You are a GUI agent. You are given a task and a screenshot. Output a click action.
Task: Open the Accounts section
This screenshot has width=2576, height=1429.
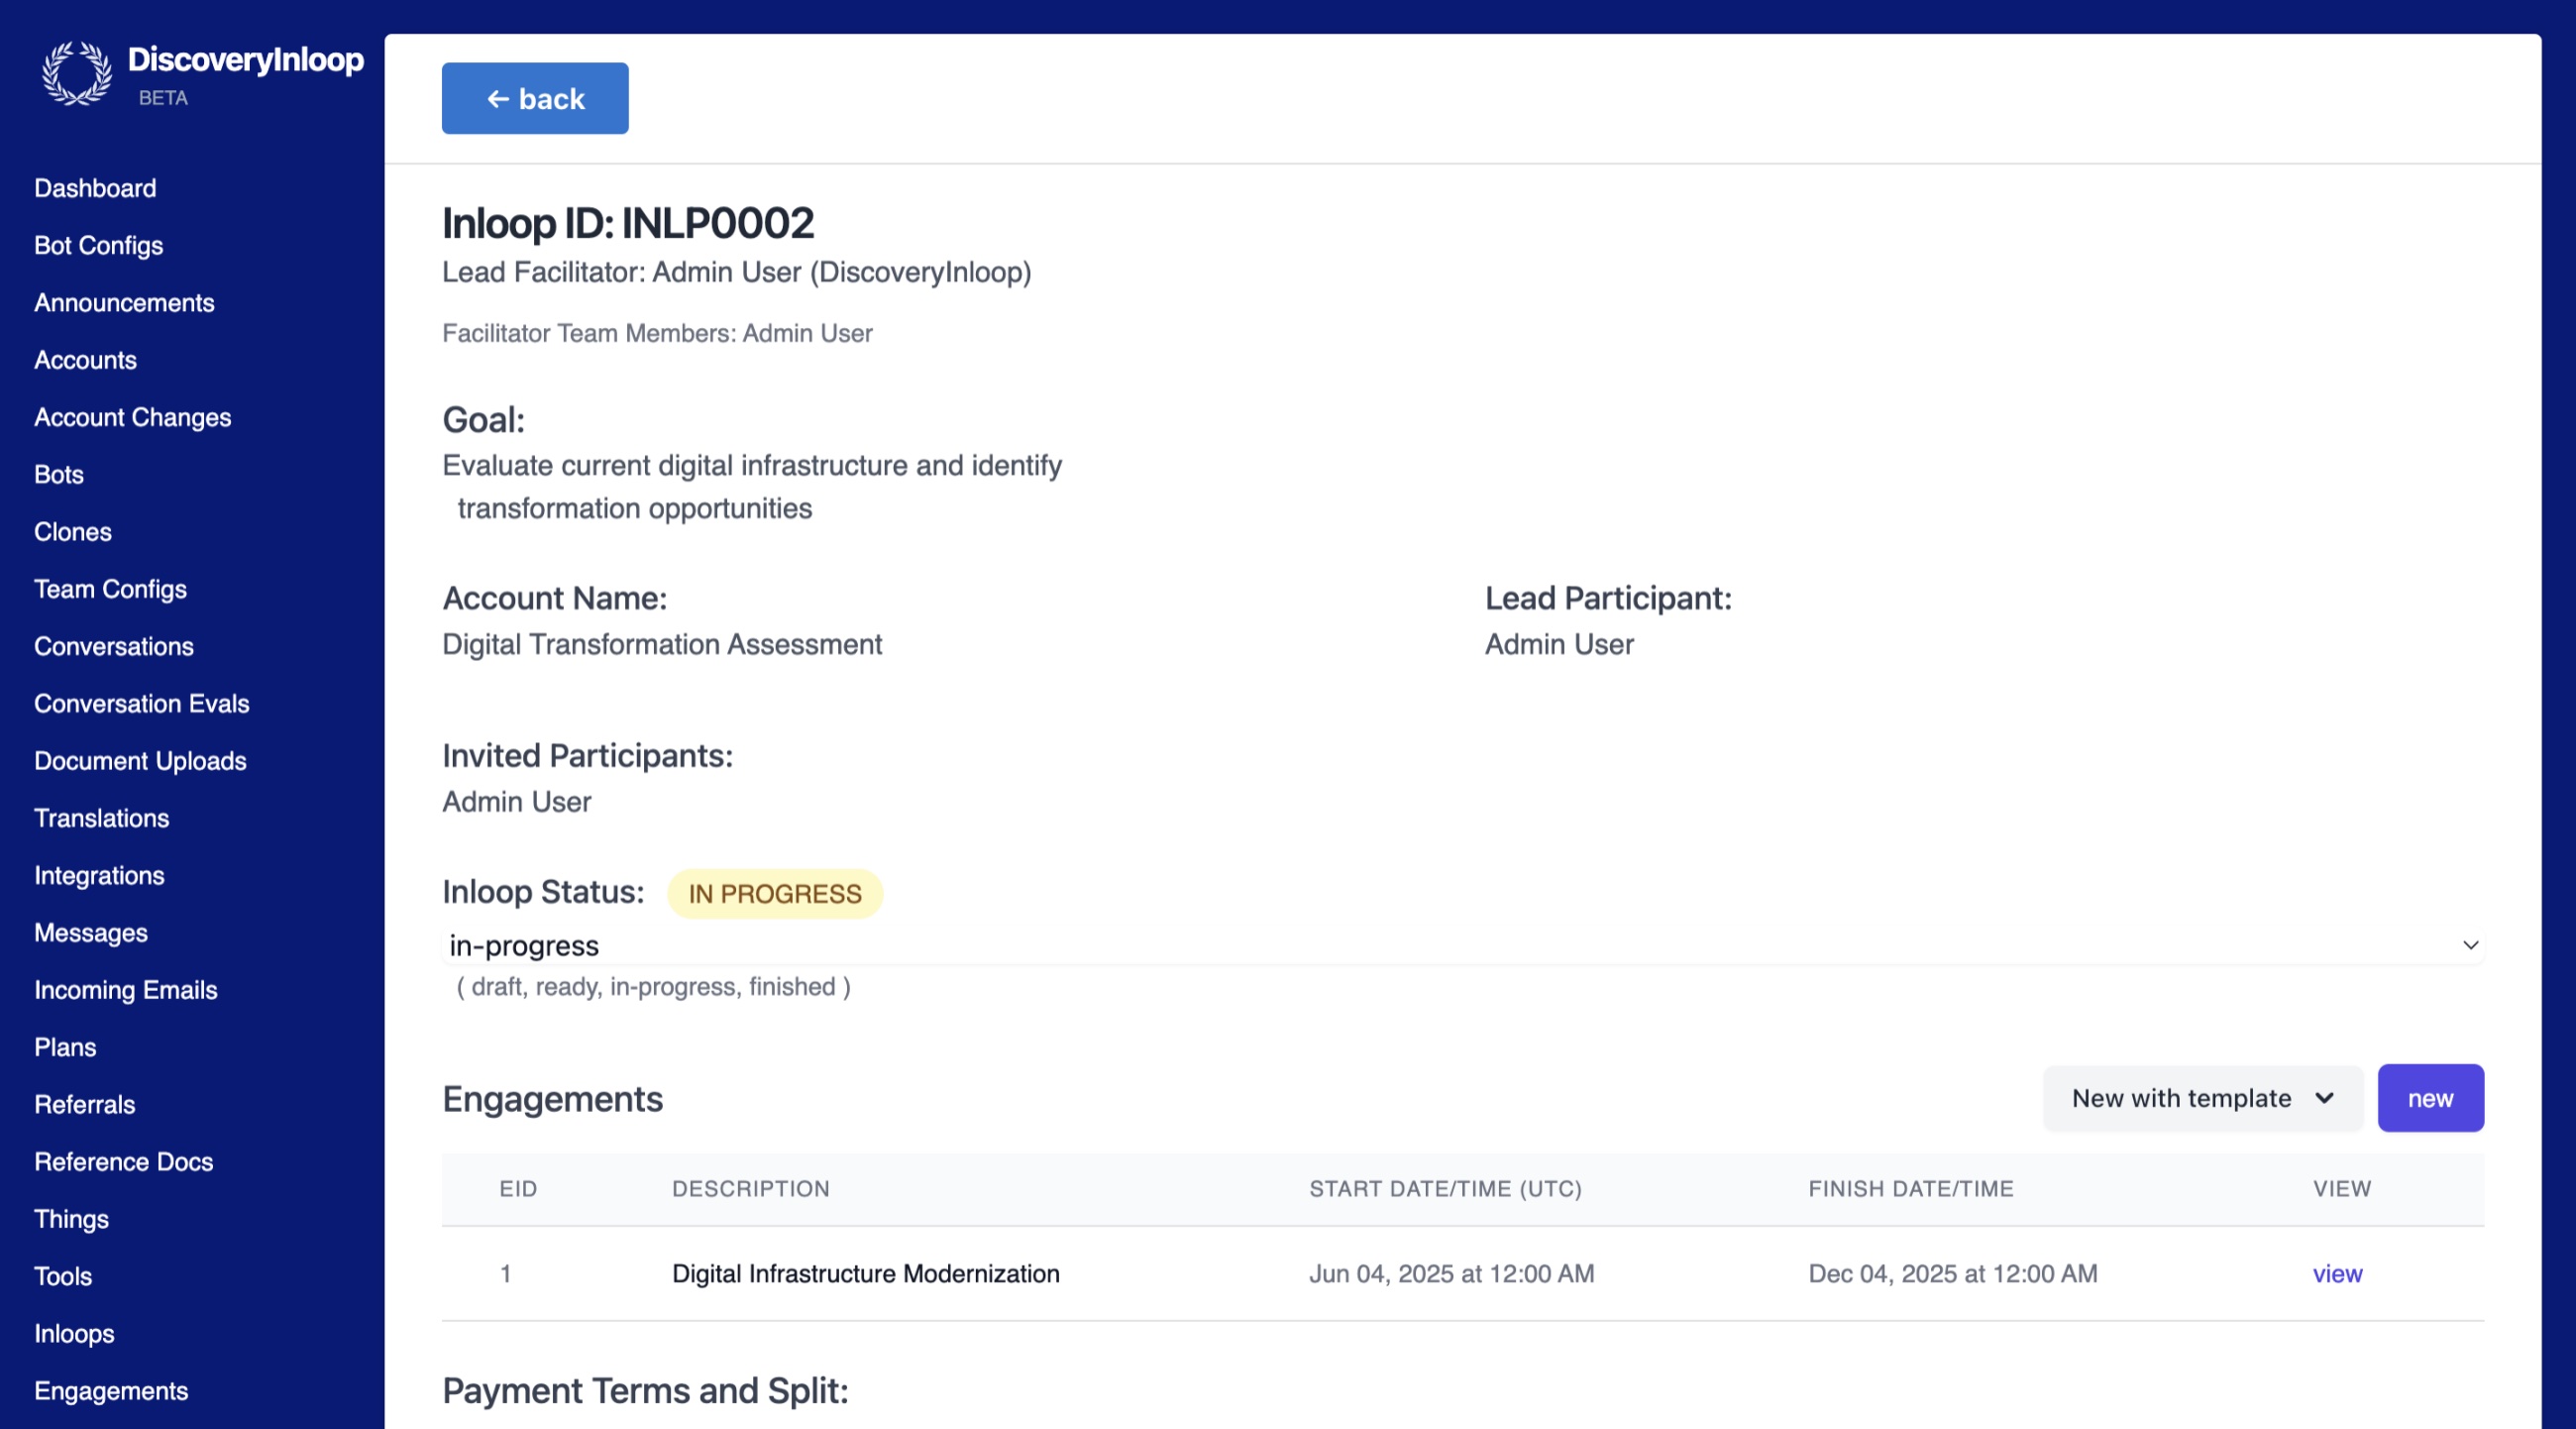tap(85, 360)
